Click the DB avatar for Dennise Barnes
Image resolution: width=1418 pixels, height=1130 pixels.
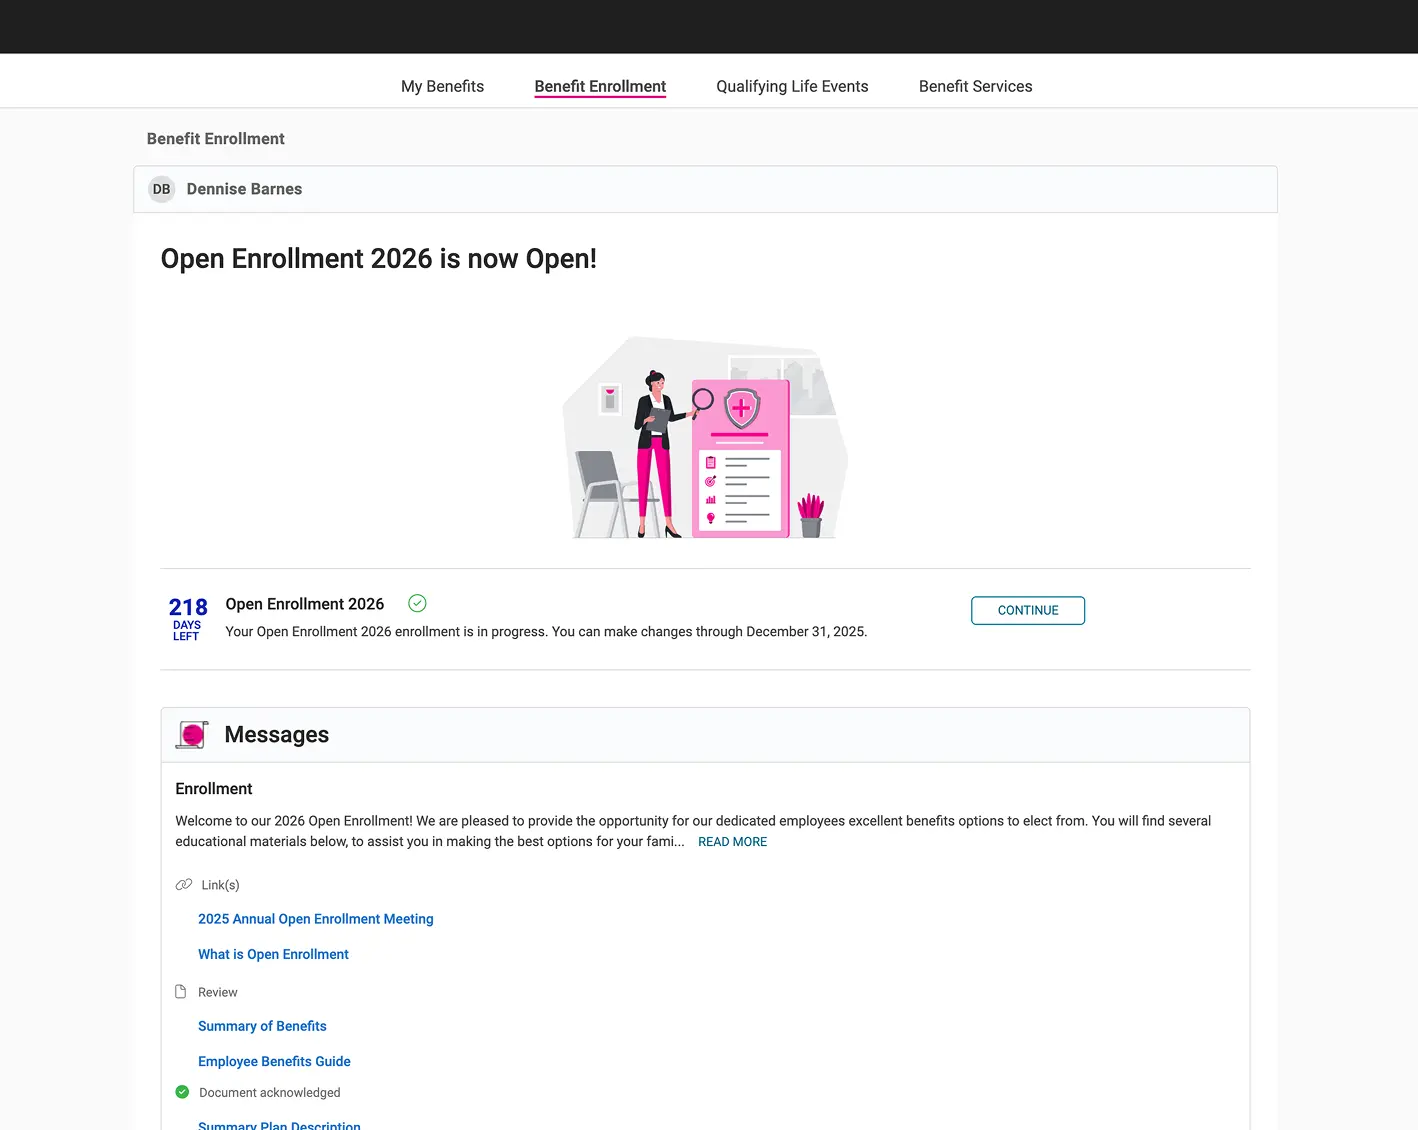click(x=161, y=188)
